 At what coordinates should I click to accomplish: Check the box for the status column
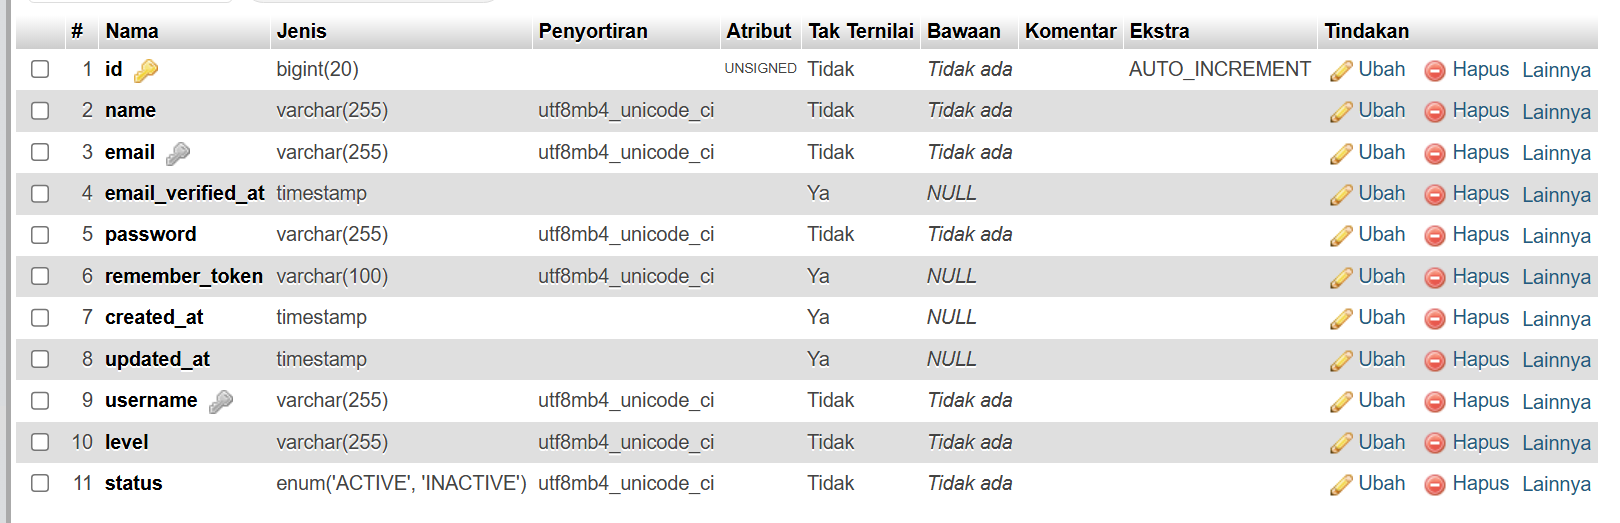[40, 483]
